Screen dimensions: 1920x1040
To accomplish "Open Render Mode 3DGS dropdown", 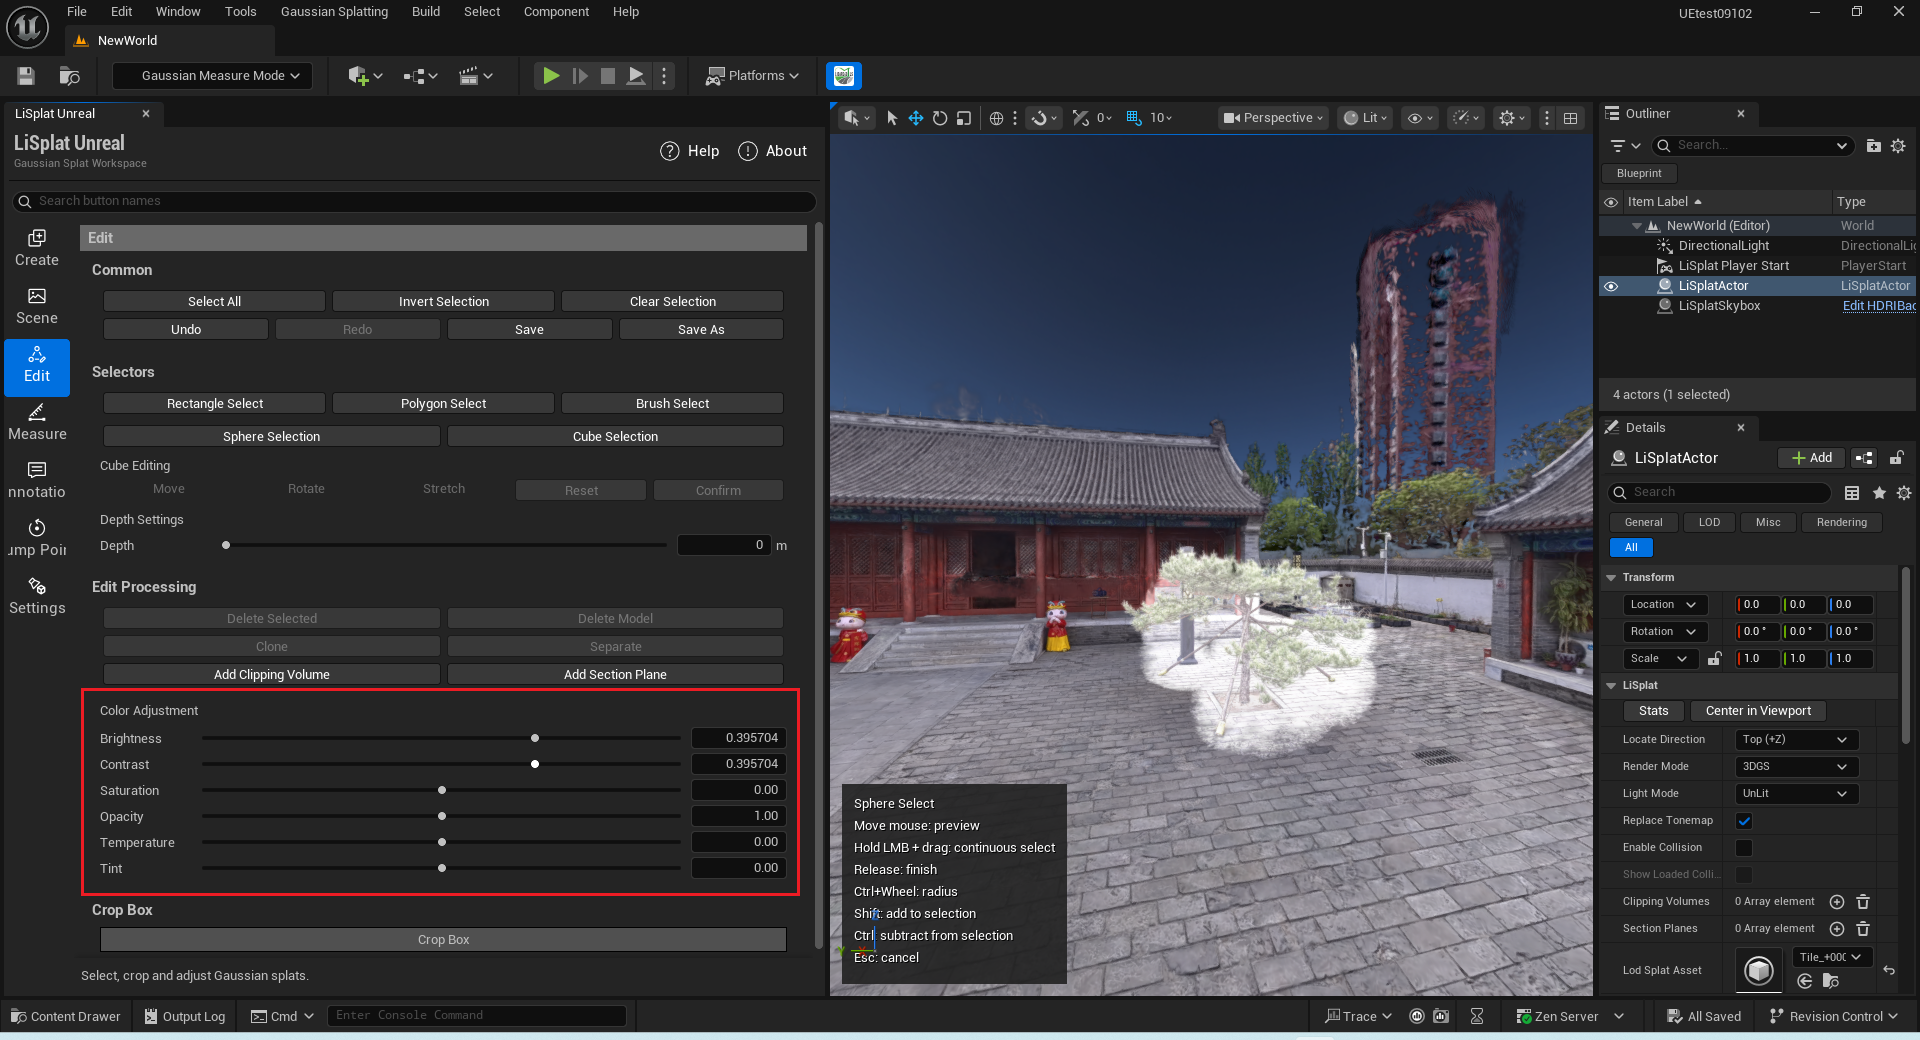I will (x=1797, y=767).
